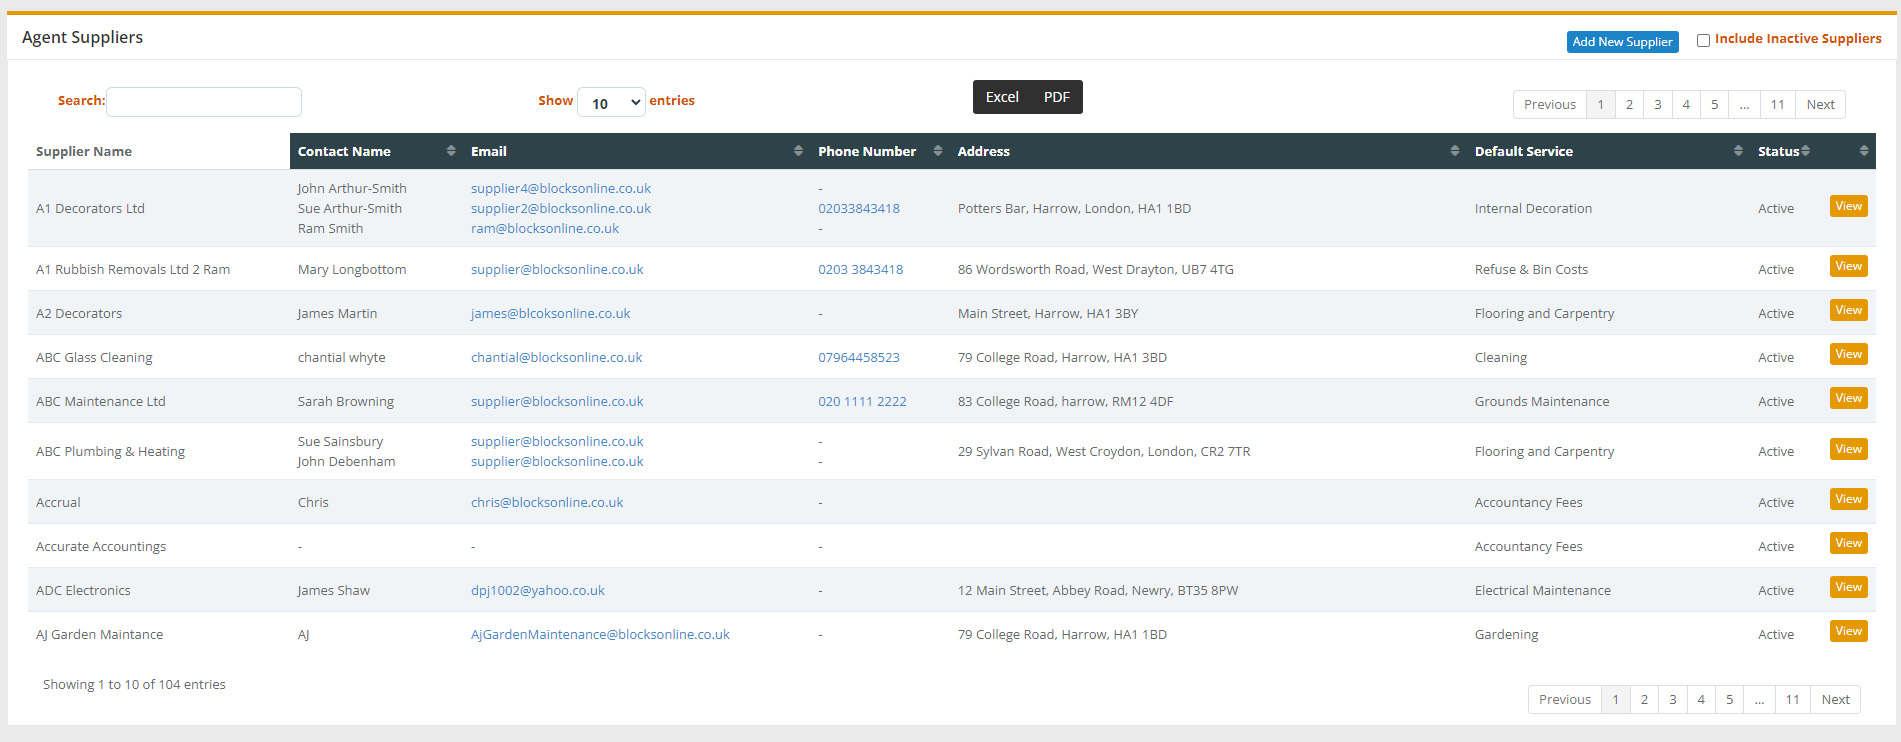View ABC Maintenance Ltd supplier
The image size is (1901, 742).
1848,398
